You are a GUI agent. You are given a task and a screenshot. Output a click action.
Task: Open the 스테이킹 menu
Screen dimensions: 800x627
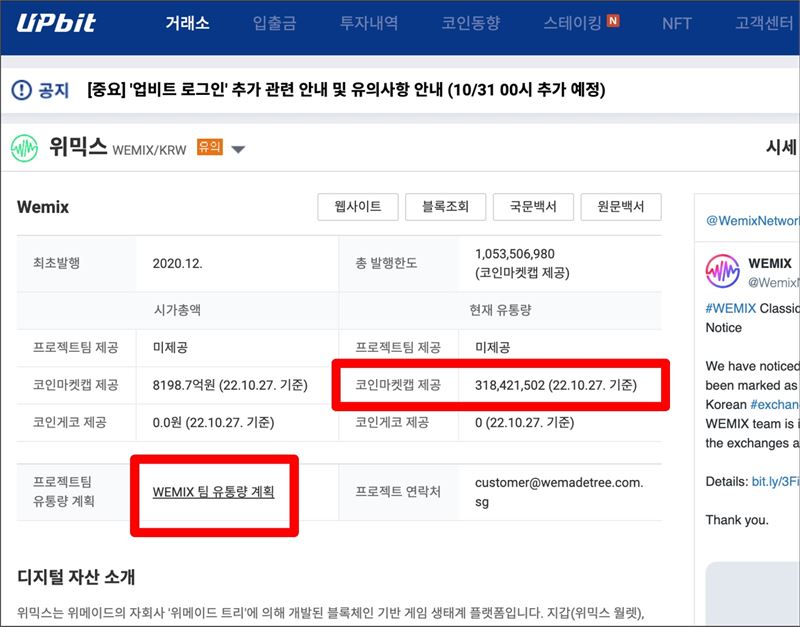(x=572, y=23)
